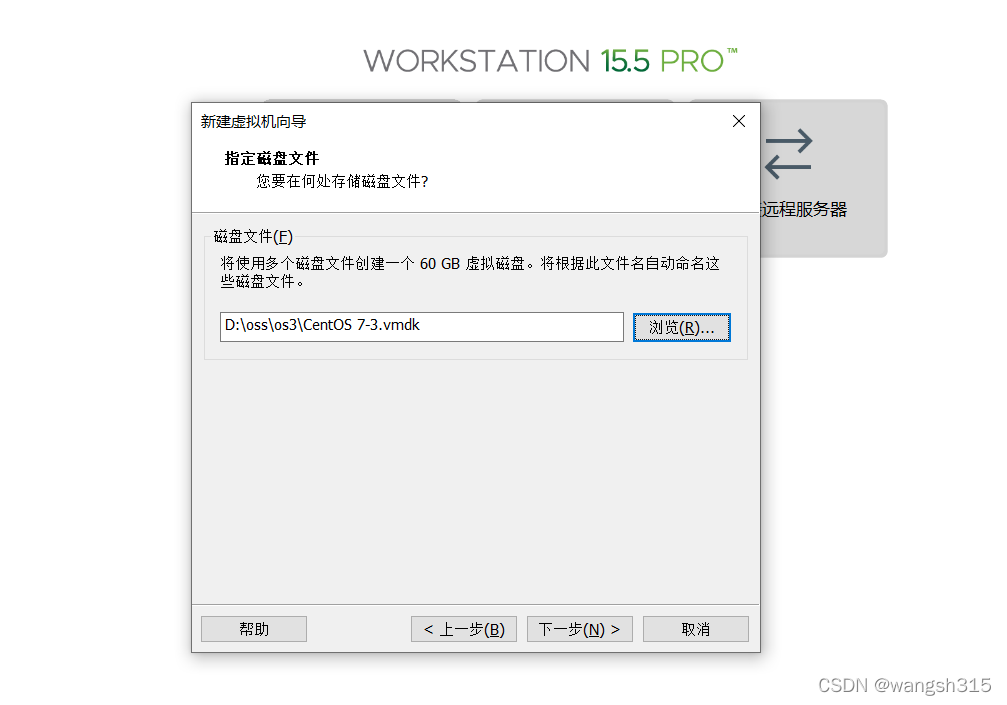The width and height of the screenshot is (1007, 705).
Task: Cancel the wizard with 取消
Action: tap(696, 629)
